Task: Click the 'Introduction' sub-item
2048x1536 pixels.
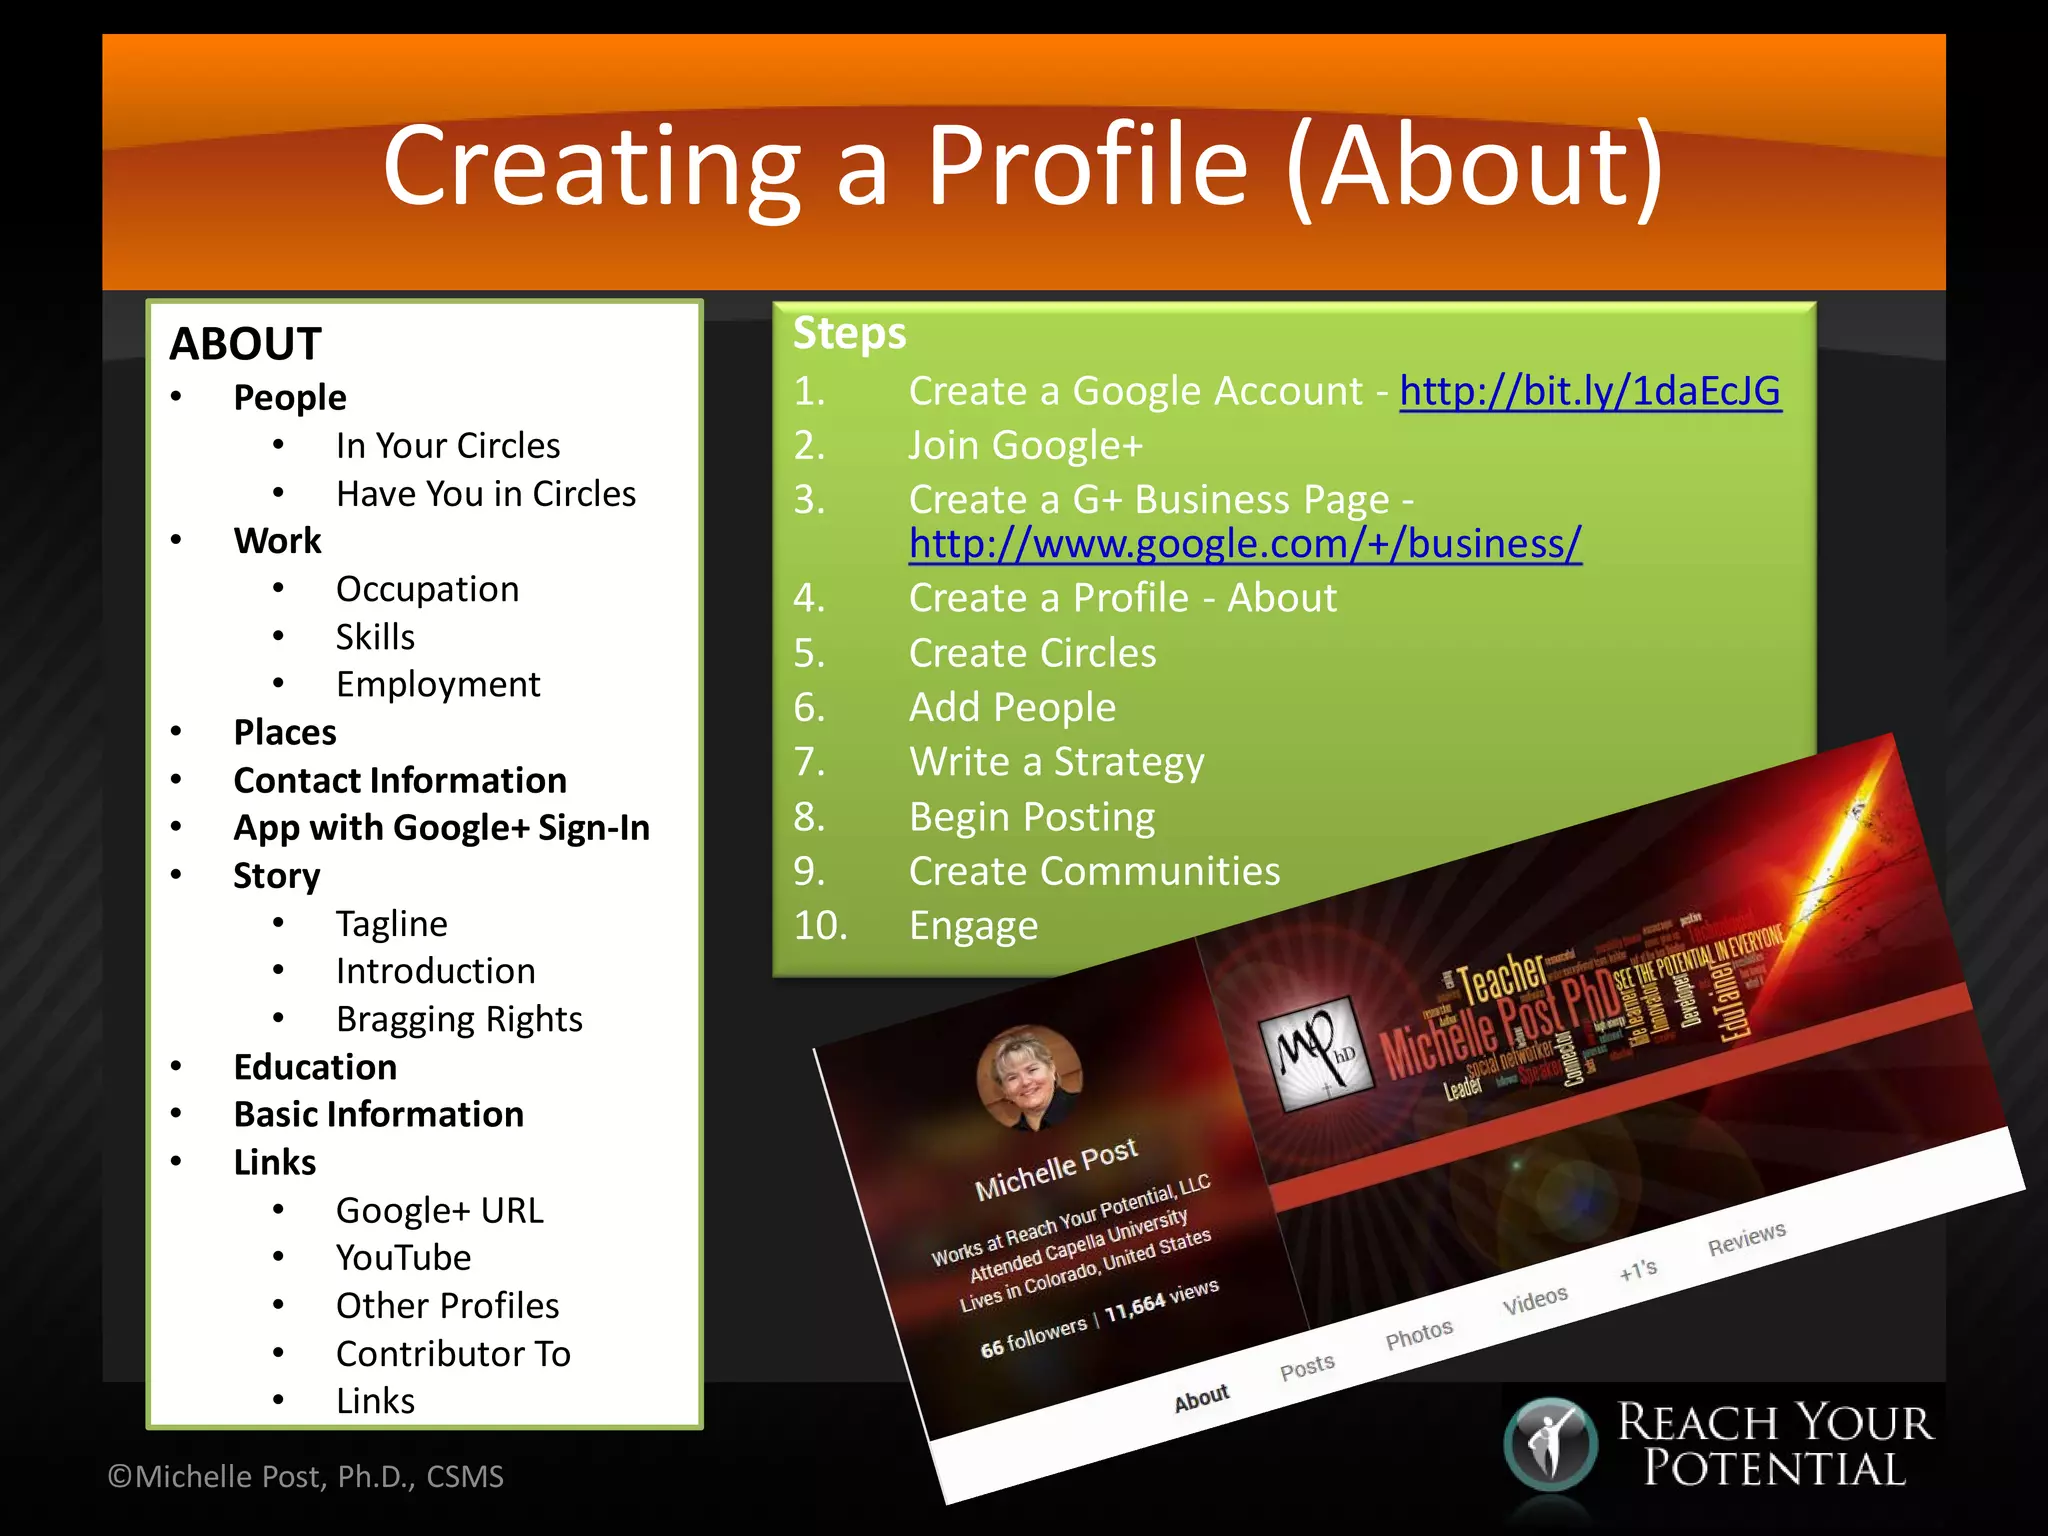Action: click(x=436, y=971)
